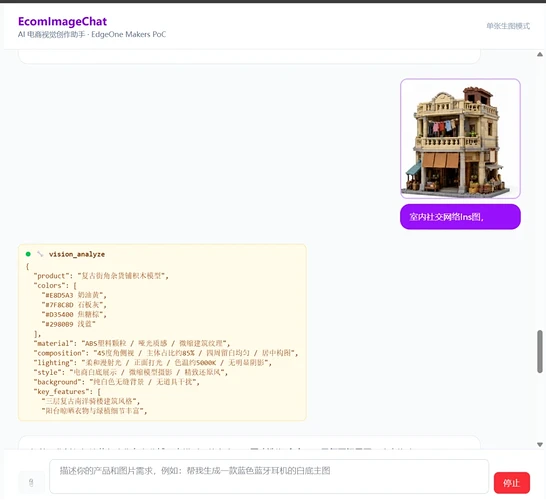The image size is (546, 500).
Task: Click the #E8D5A3 奶油黄 color entry
Action: [x=74, y=295]
